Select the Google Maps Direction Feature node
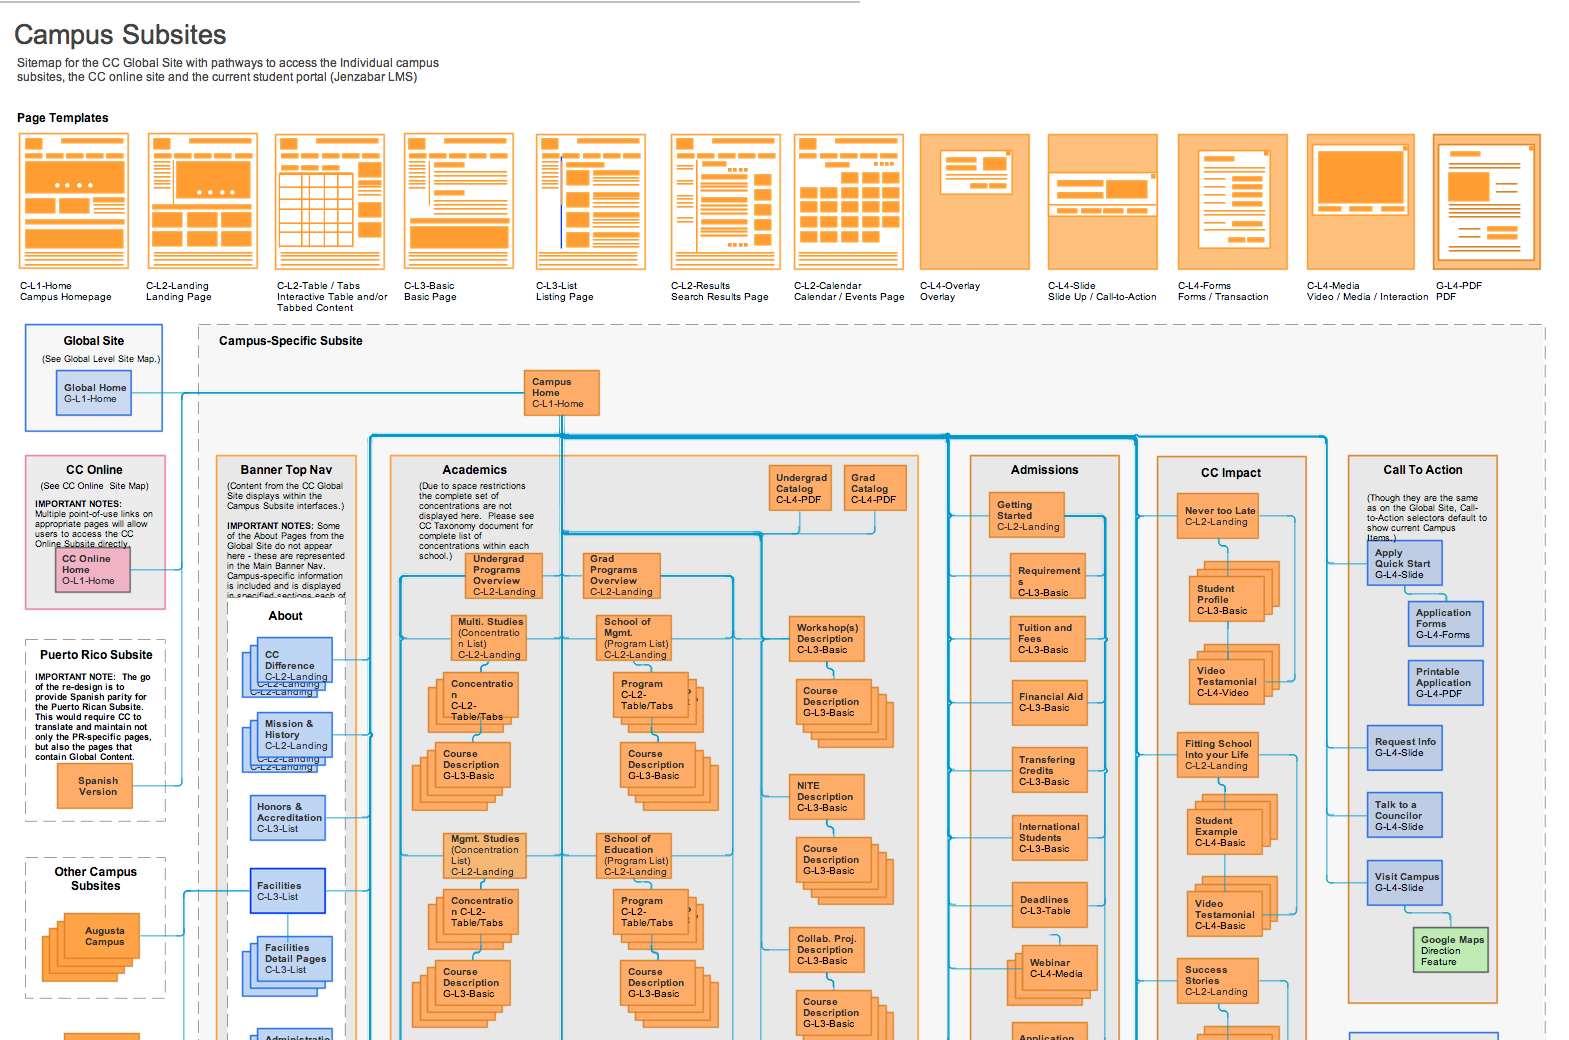1569x1040 pixels. [x=1453, y=950]
